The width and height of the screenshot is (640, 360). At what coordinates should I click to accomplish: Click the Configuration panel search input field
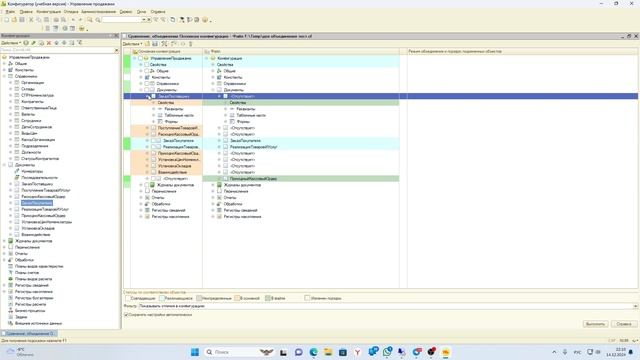point(57,50)
